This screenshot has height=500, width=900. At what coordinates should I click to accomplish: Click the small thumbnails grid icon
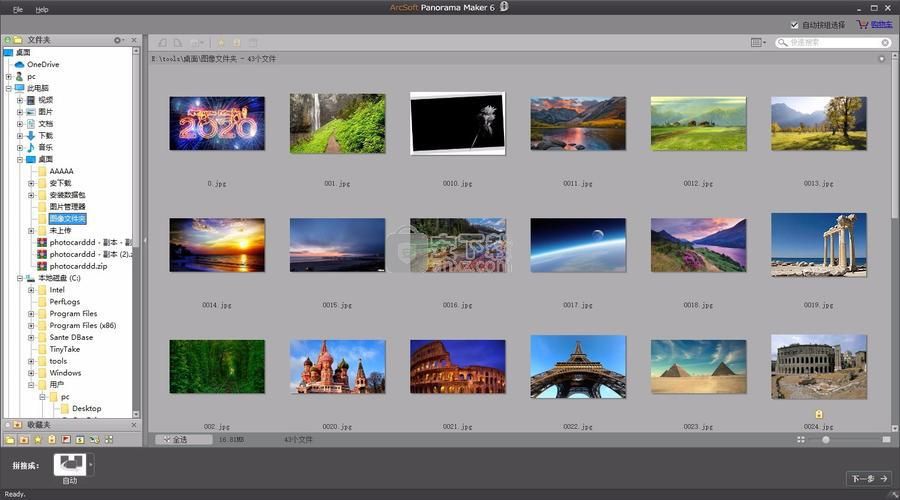coord(801,440)
